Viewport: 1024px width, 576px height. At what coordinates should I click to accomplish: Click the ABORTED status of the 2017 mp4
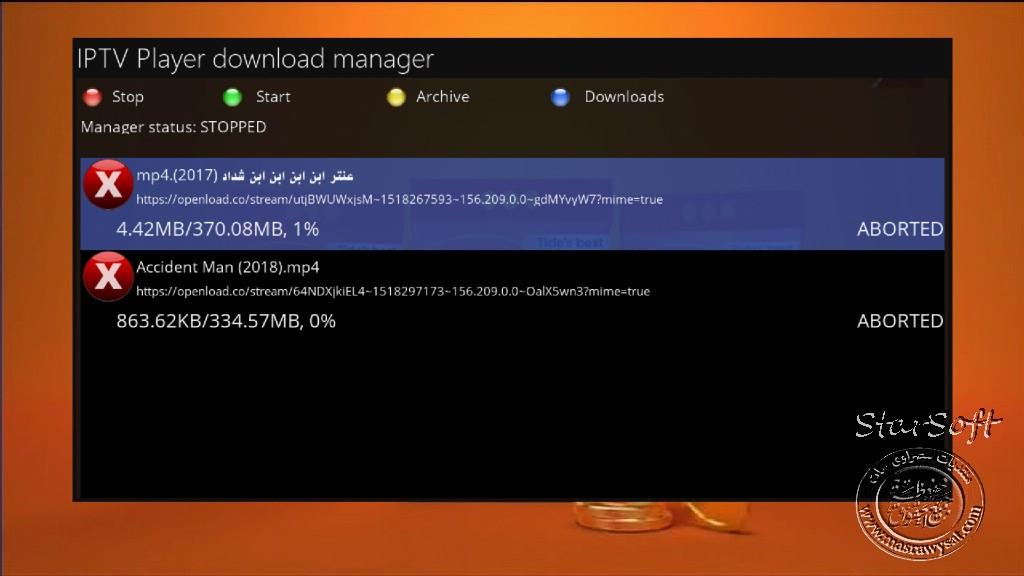point(900,229)
